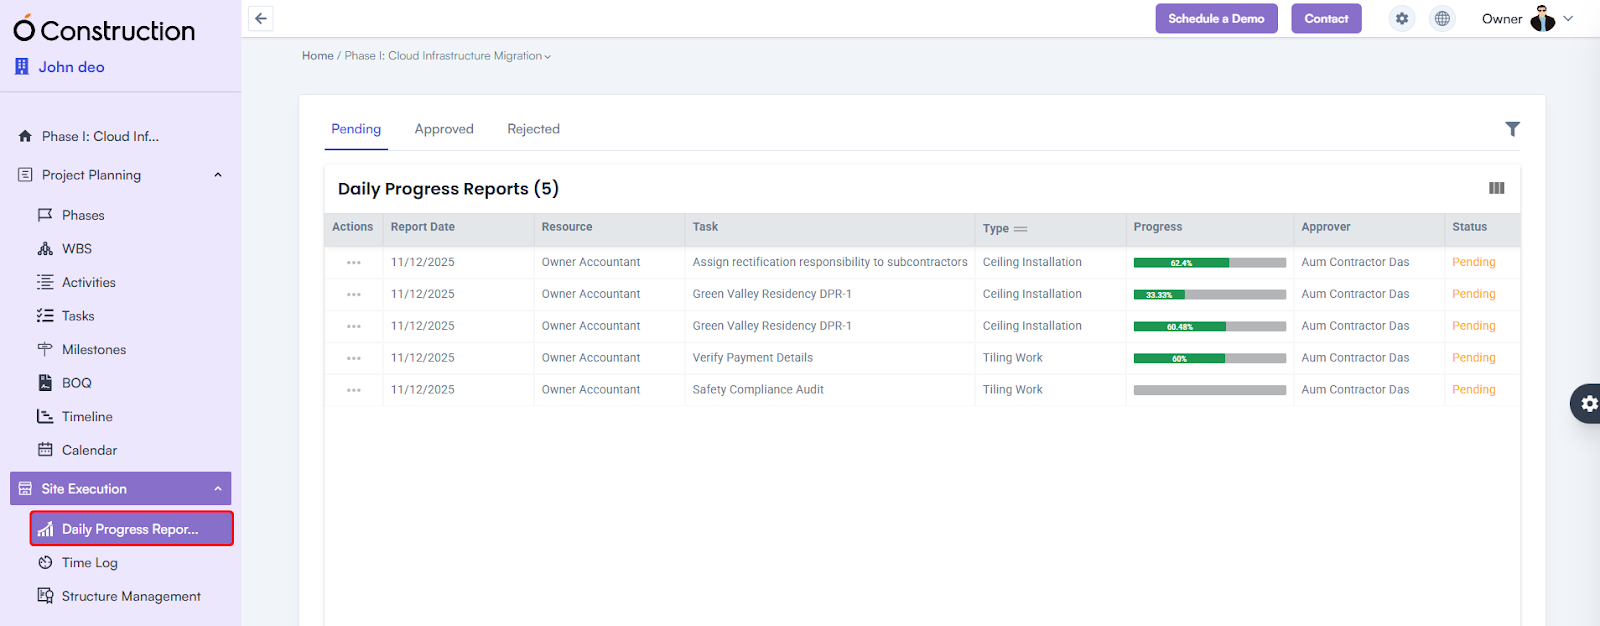Viewport: 1600px width, 626px height.
Task: Collapse the Project Planning section chevron
Action: pyautogui.click(x=218, y=175)
